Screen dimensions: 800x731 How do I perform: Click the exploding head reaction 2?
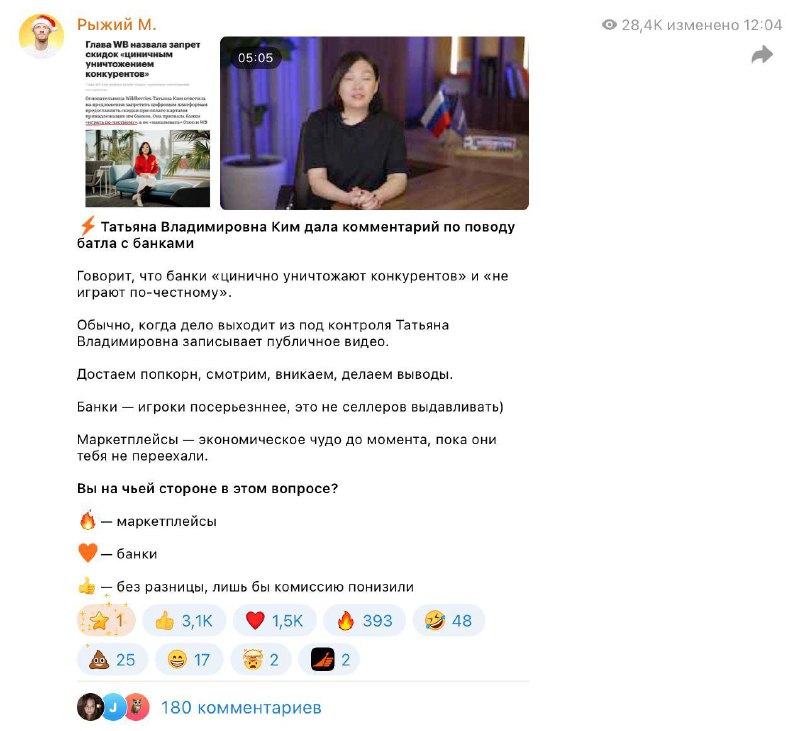pos(261,660)
